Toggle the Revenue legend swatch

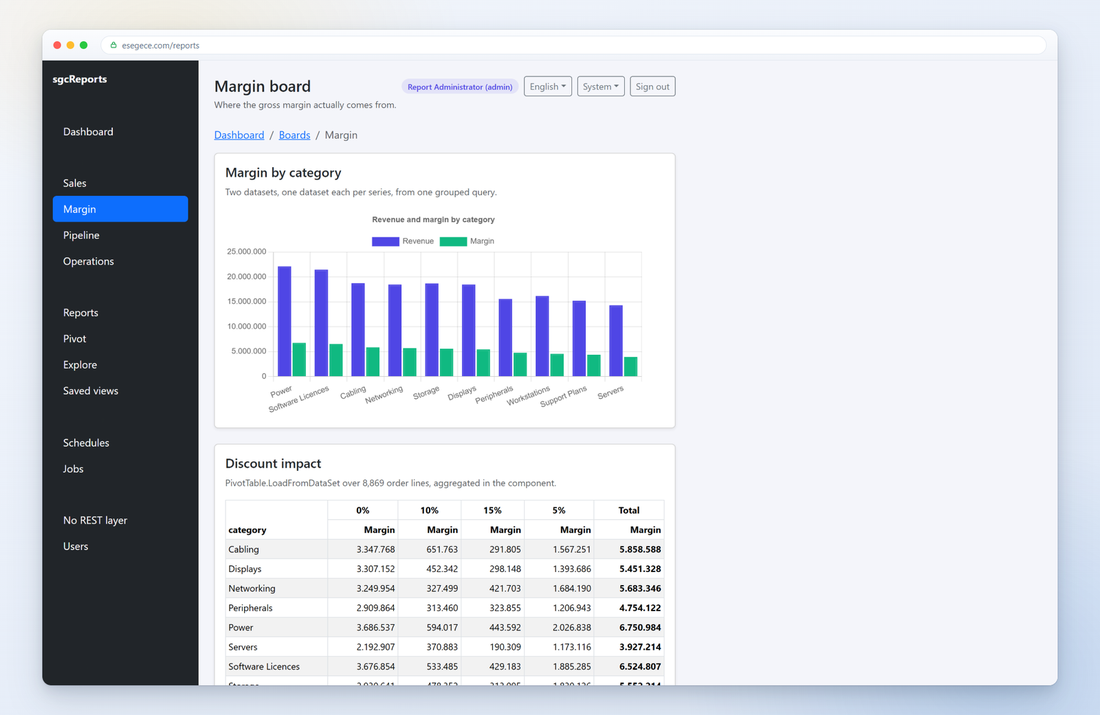(x=385, y=241)
